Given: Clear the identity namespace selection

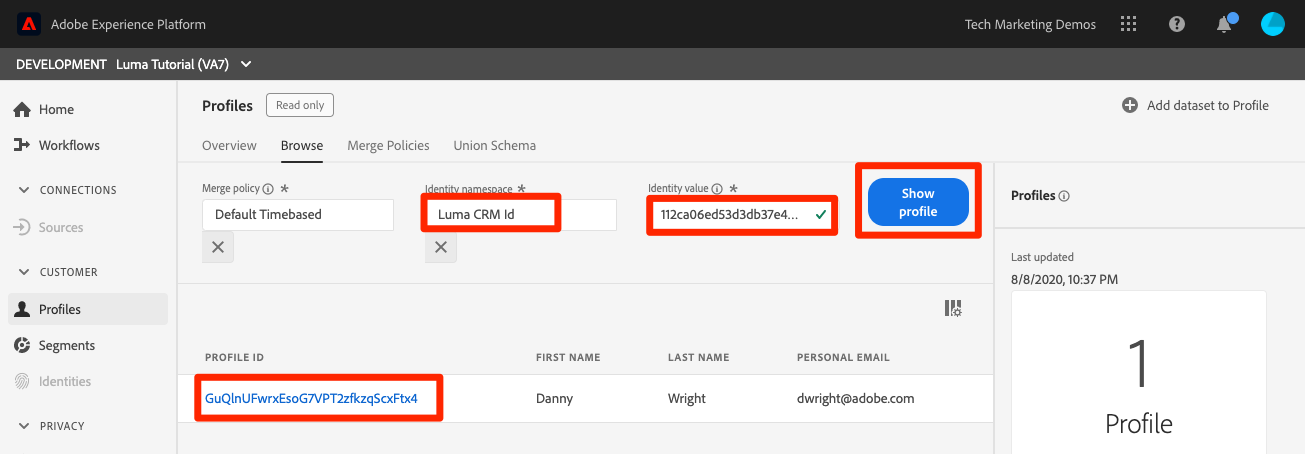Looking at the screenshot, I should point(441,247).
